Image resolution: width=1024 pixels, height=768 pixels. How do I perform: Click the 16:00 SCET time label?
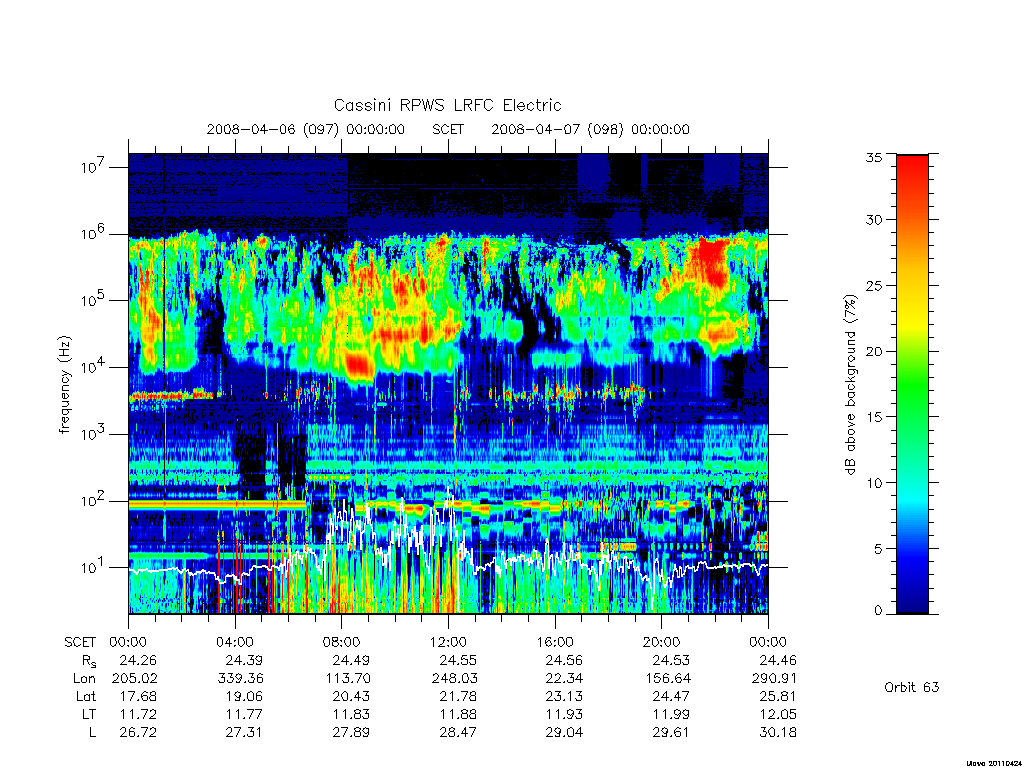(x=555, y=642)
